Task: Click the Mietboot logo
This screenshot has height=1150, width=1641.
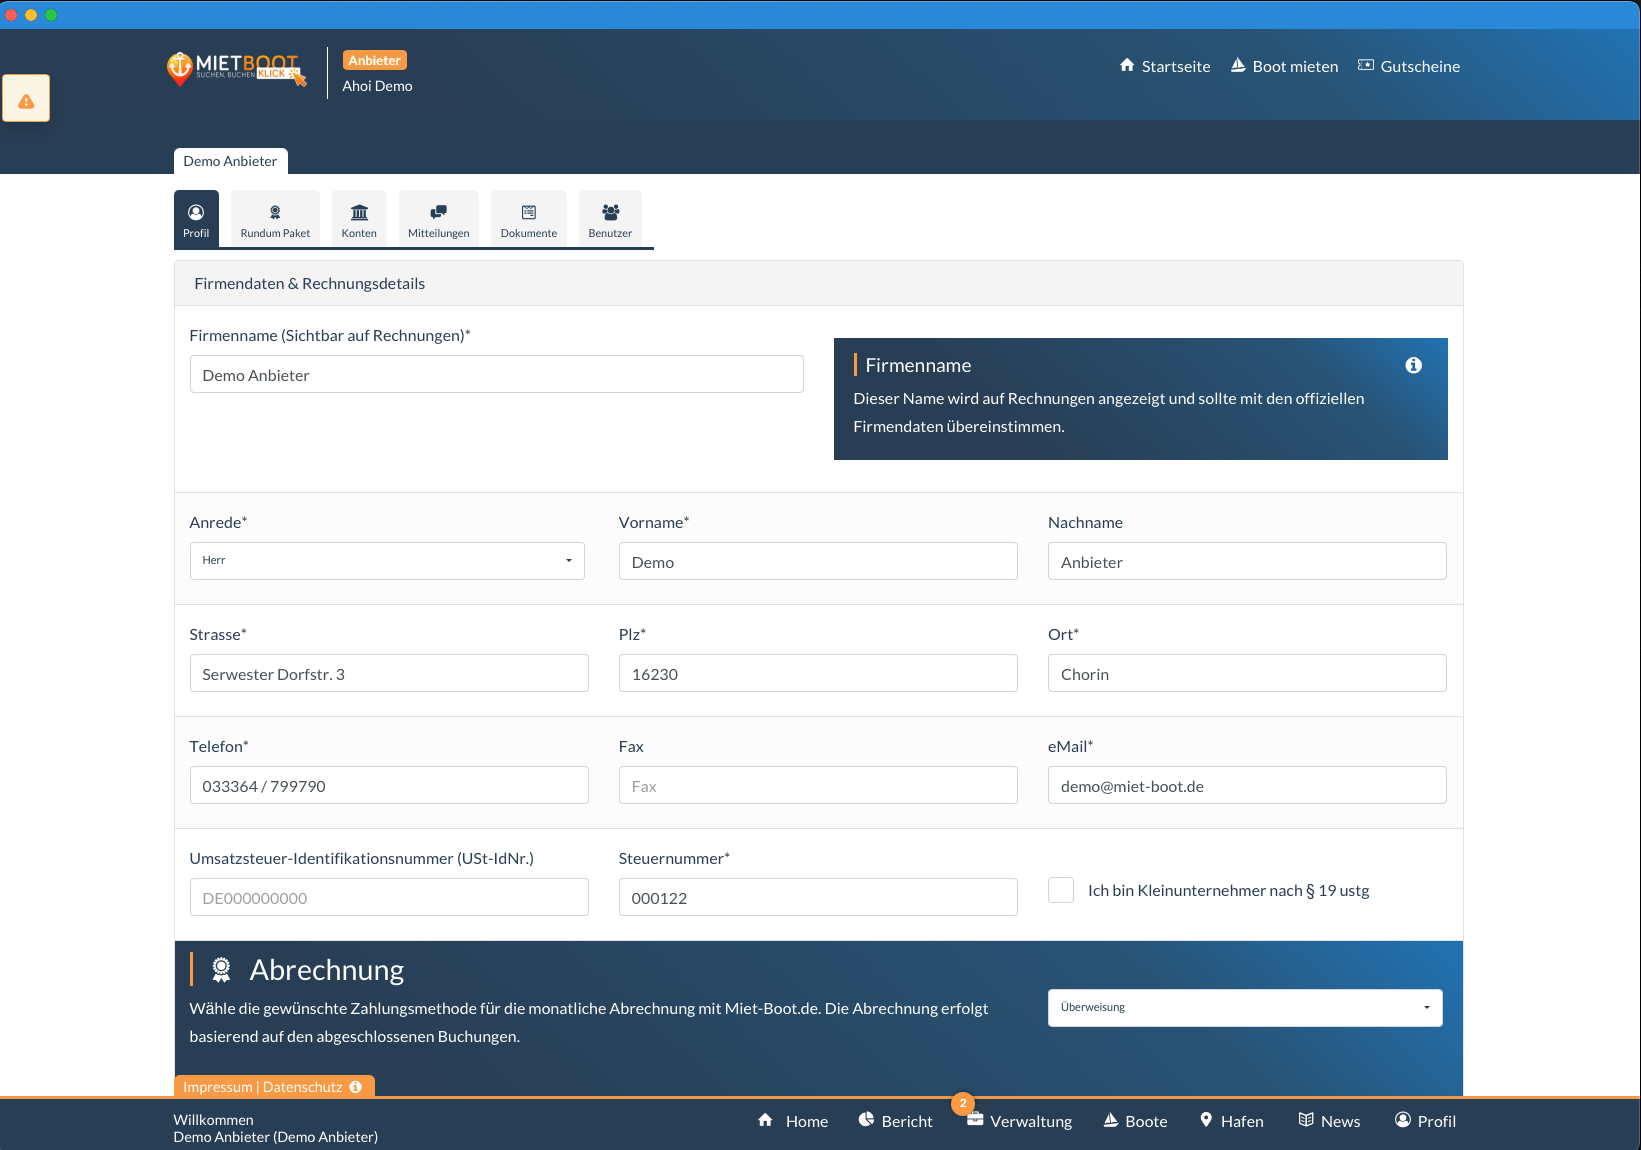Action: pos(236,68)
